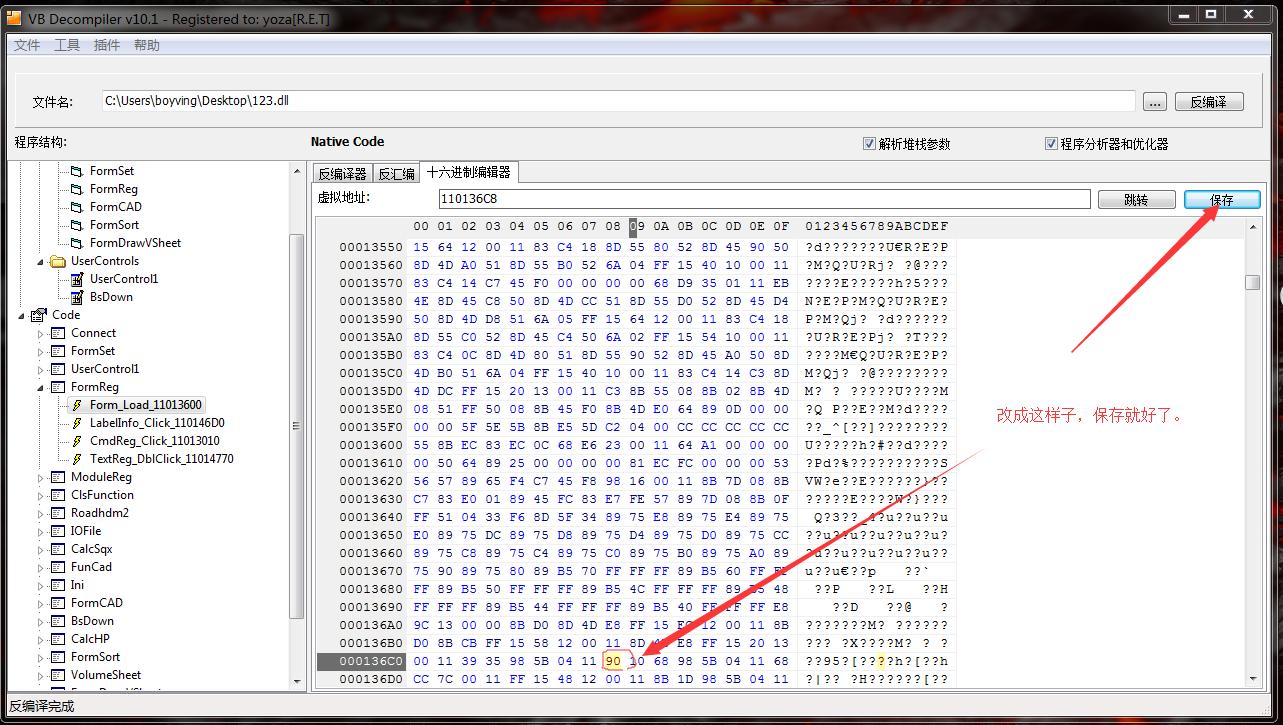
Task: Click the virtual address input field
Action: click(700, 199)
